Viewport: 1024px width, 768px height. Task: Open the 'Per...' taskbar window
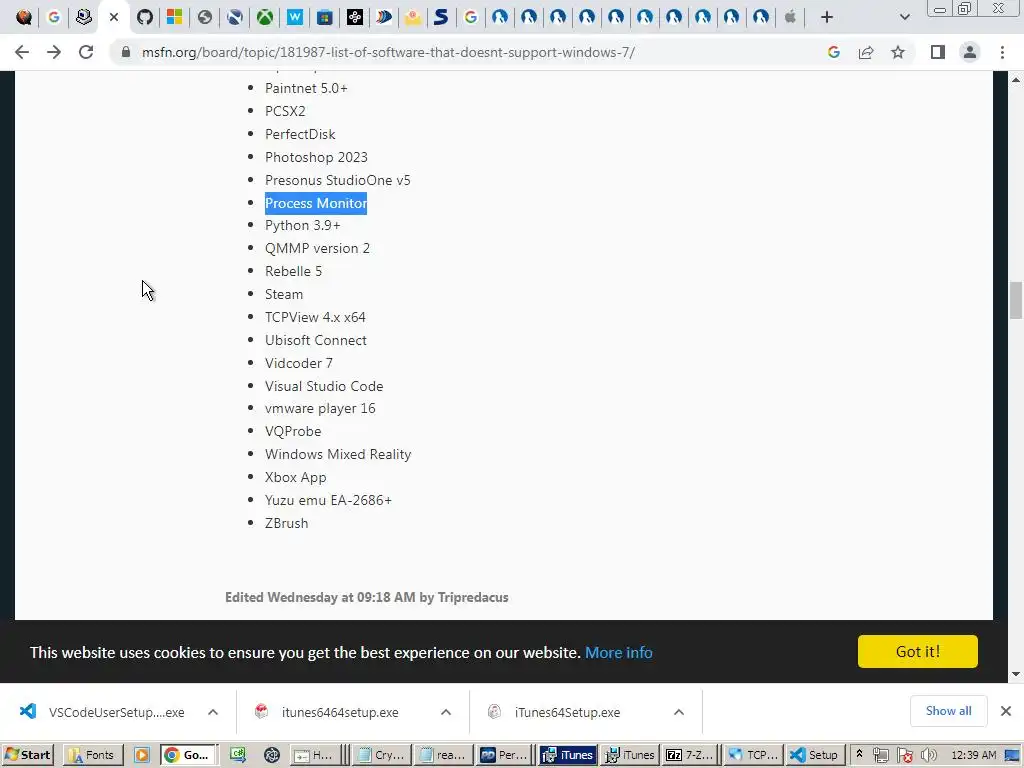pyautogui.click(x=504, y=755)
